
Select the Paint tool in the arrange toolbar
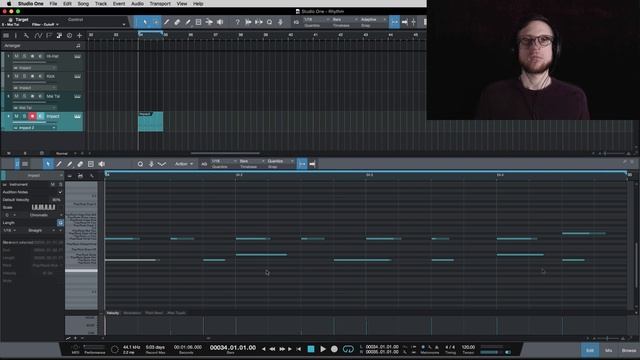coord(188,22)
